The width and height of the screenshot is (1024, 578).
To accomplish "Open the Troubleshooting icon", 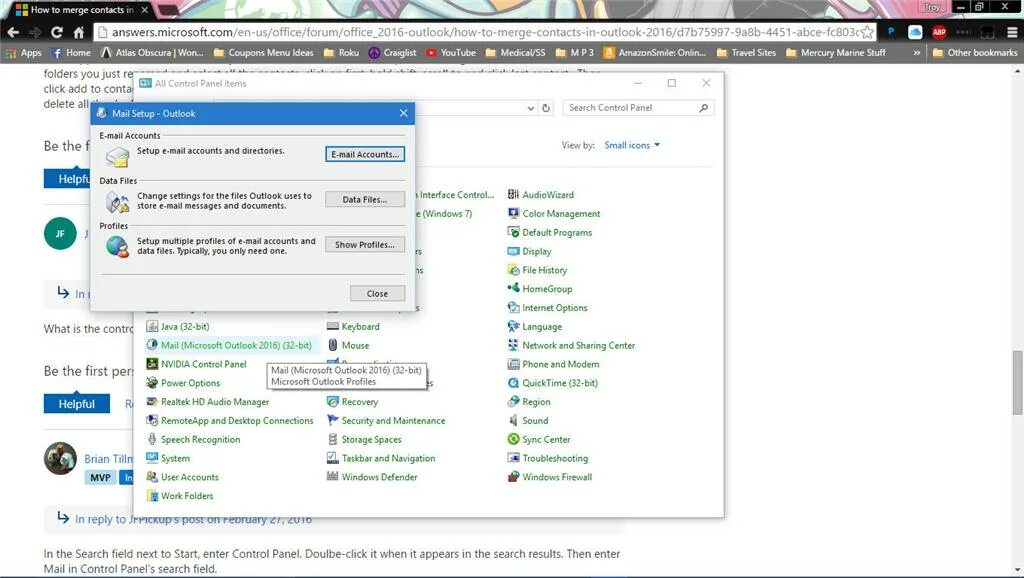I will coord(548,458).
